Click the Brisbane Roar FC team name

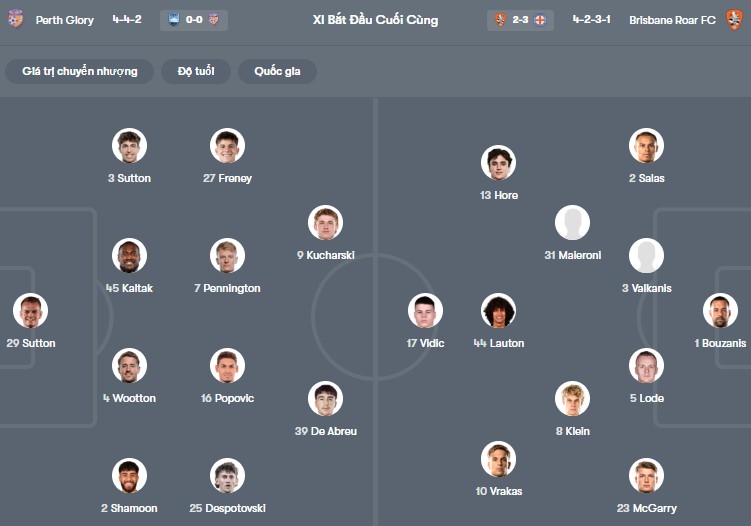pyautogui.click(x=672, y=20)
